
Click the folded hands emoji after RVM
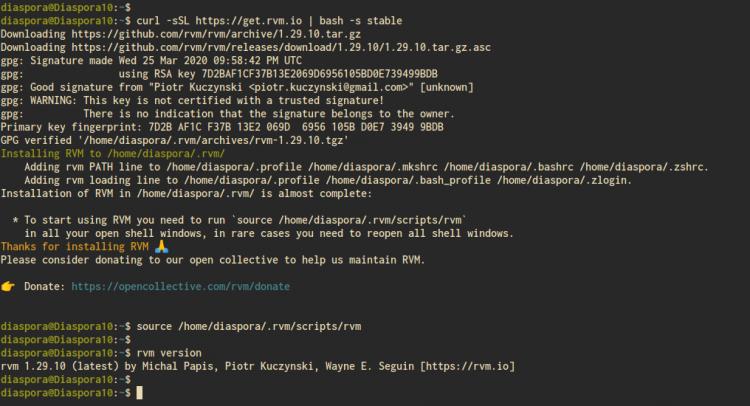(162, 246)
